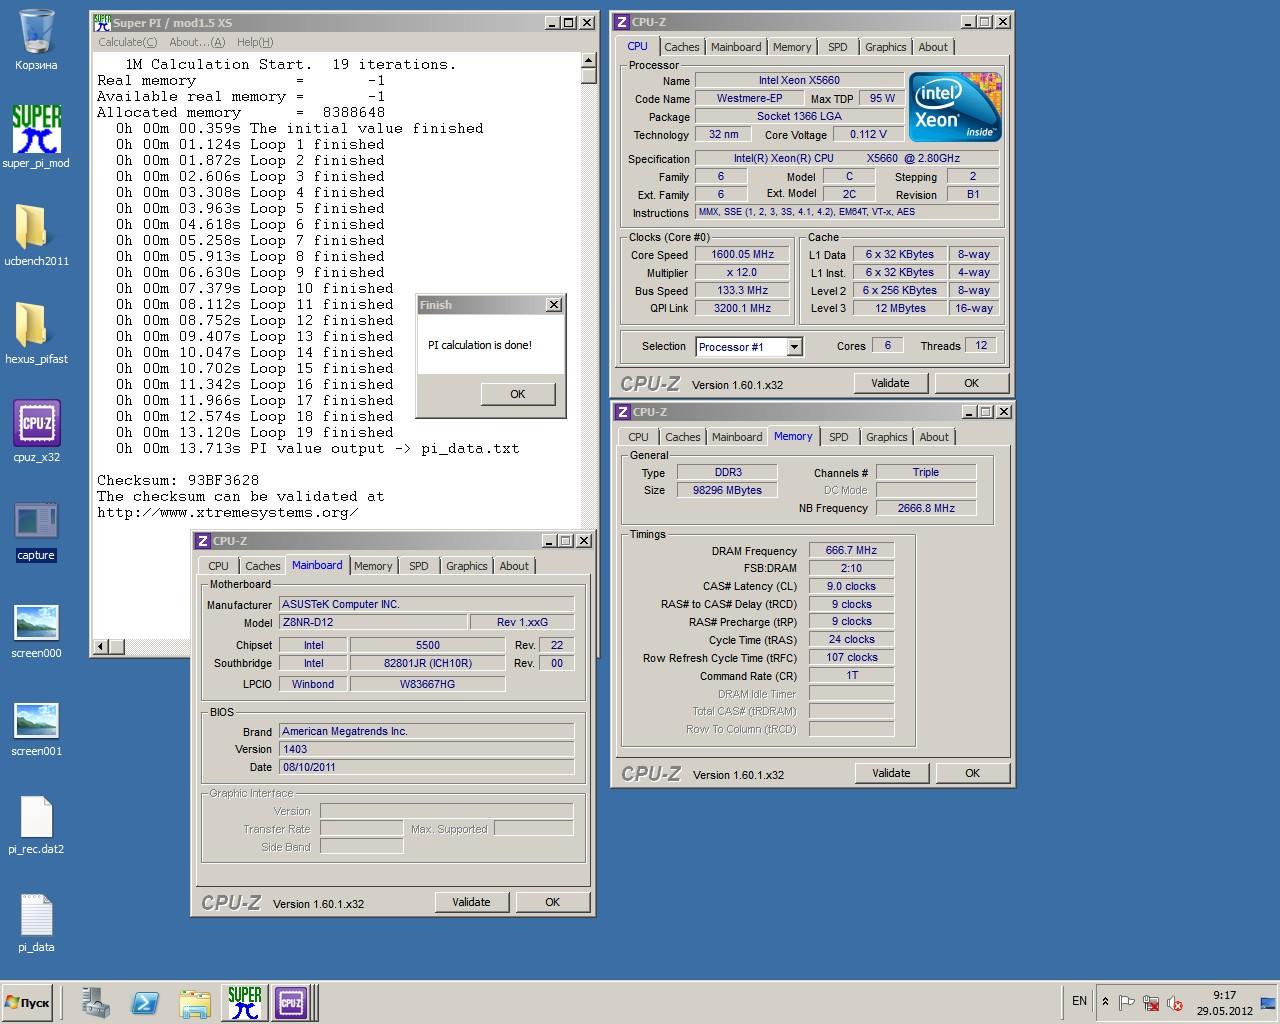Select Memory tab in CPU-Z Mainboard window
1280x1024 pixels.
[373, 566]
